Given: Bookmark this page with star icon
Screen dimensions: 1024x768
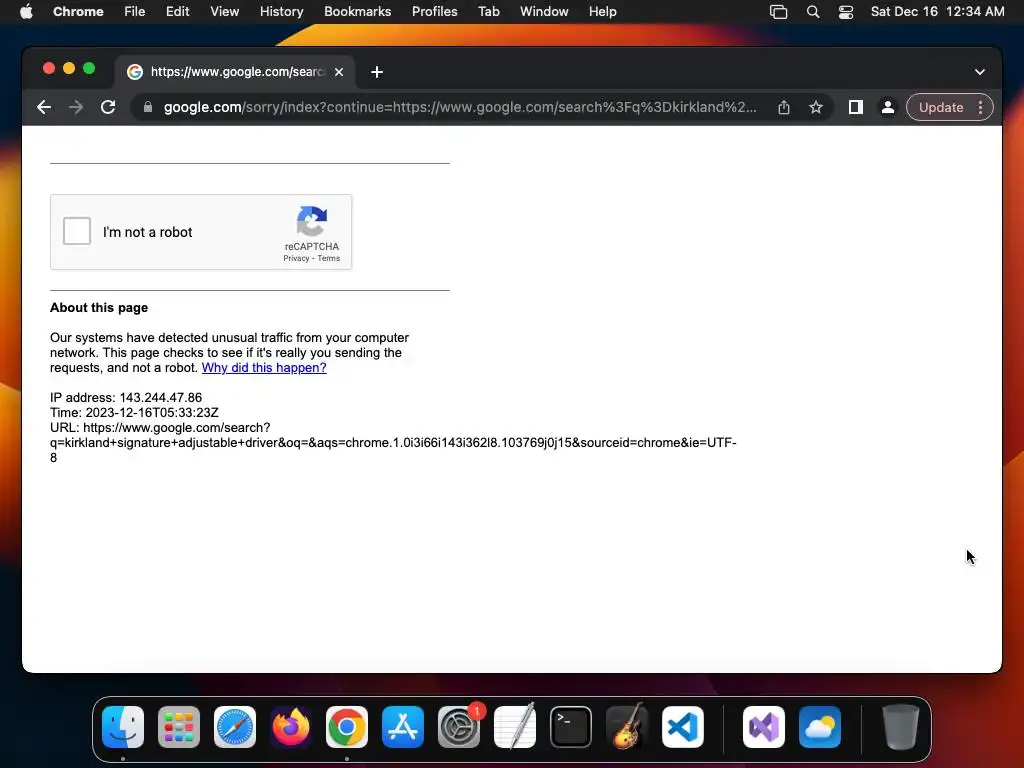Looking at the screenshot, I should click(x=816, y=107).
